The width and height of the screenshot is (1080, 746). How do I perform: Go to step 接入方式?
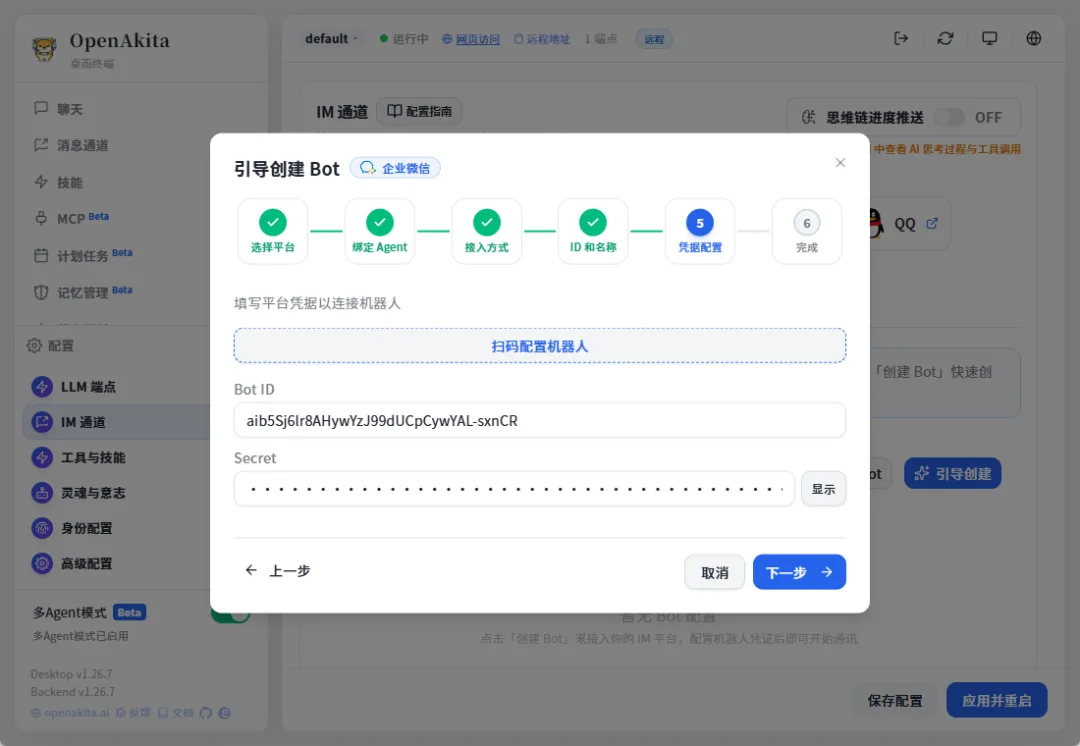pos(486,231)
